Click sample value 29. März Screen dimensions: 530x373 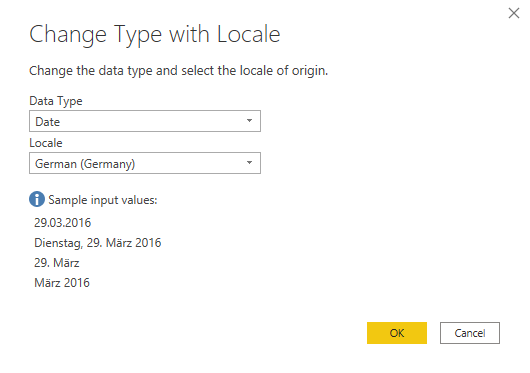[56, 263]
